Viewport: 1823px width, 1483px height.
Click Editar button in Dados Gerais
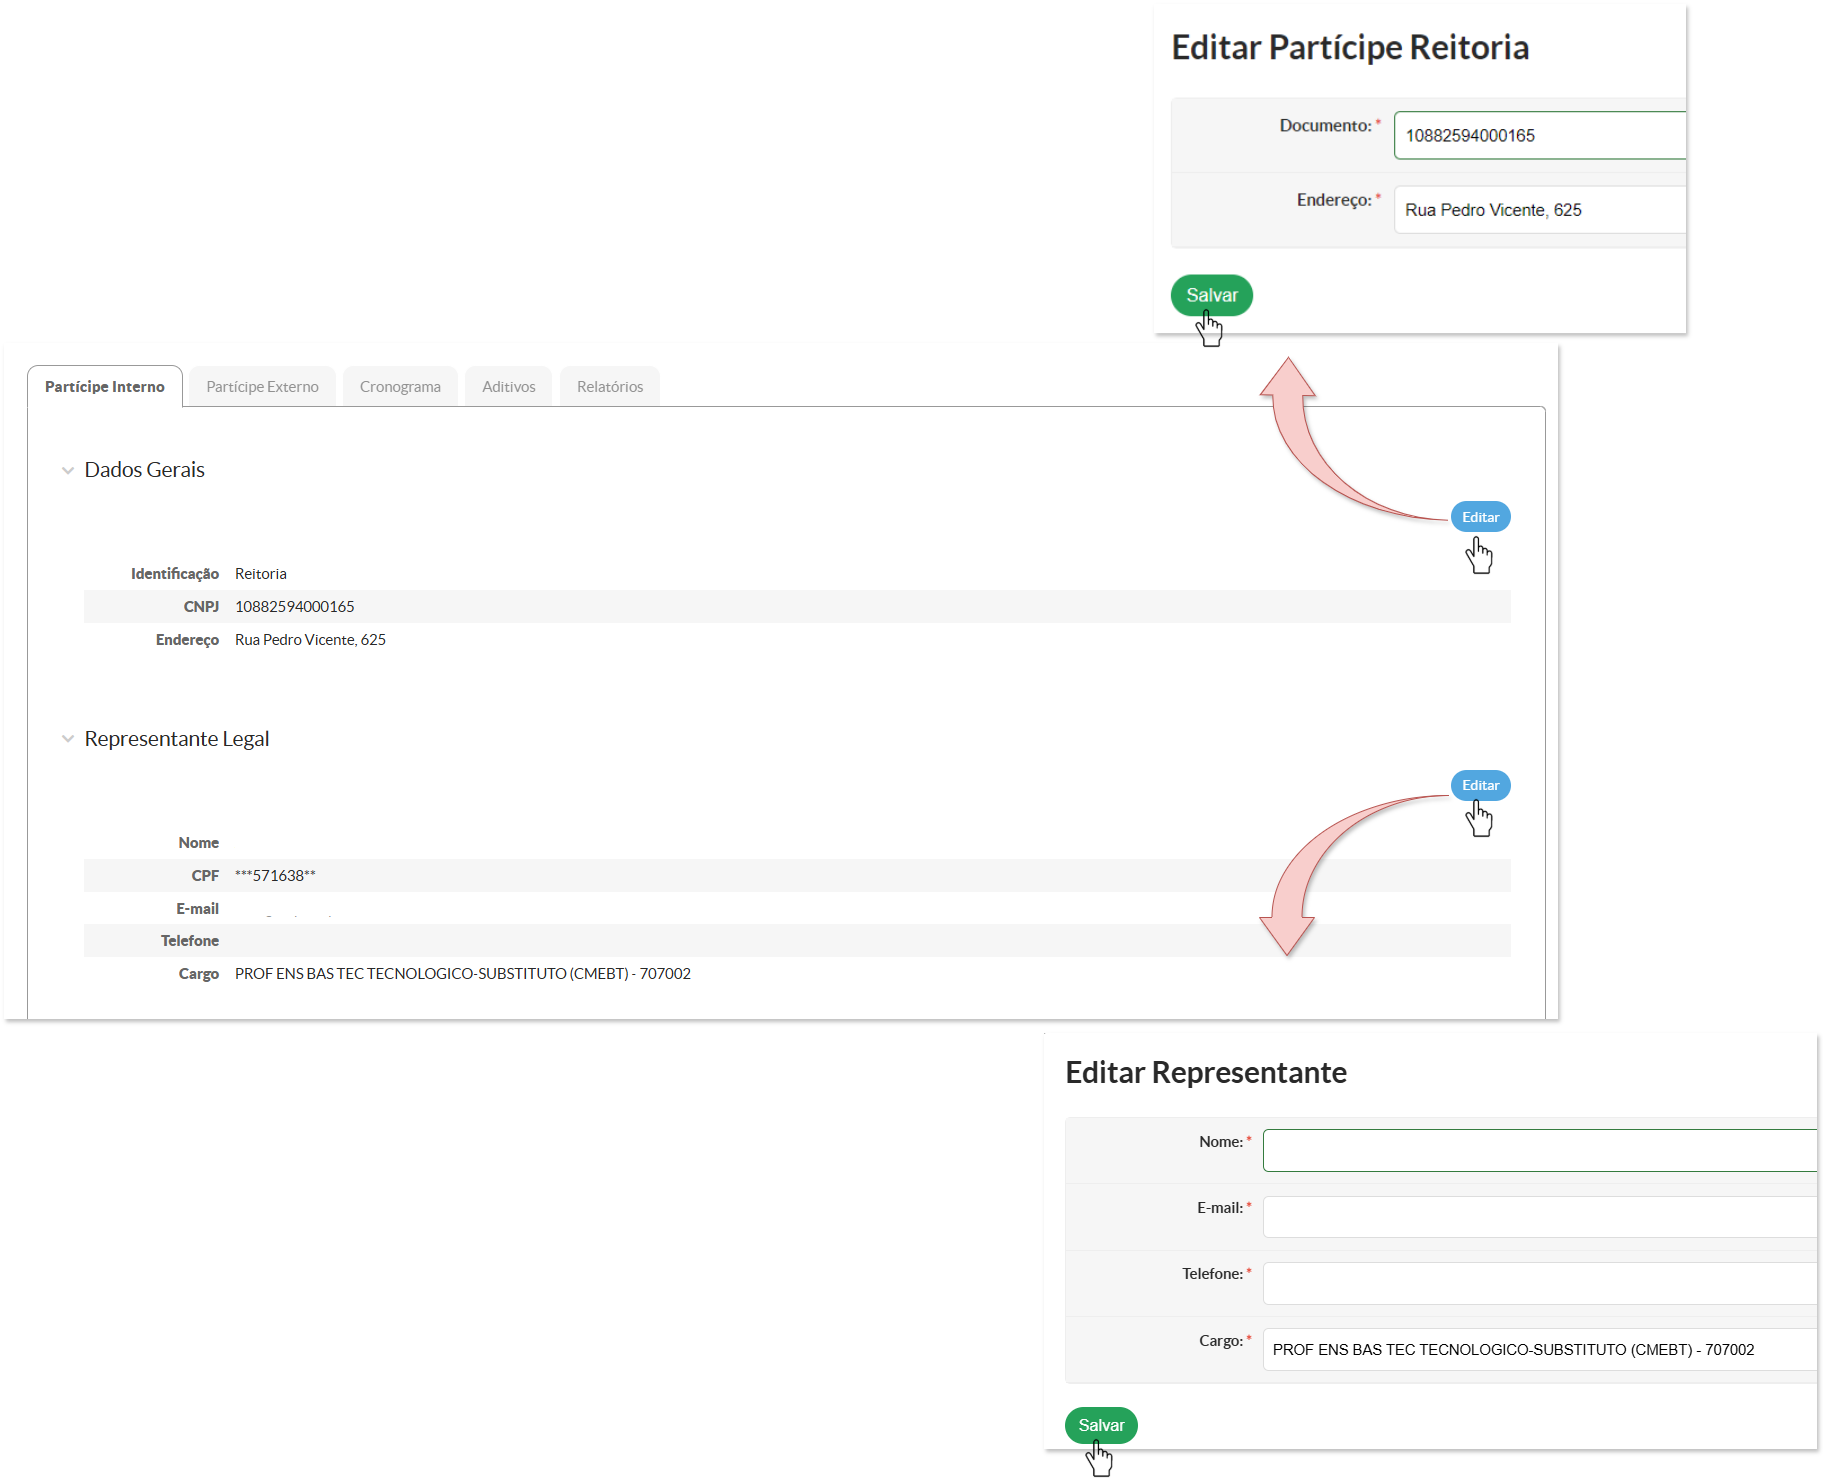pos(1480,517)
